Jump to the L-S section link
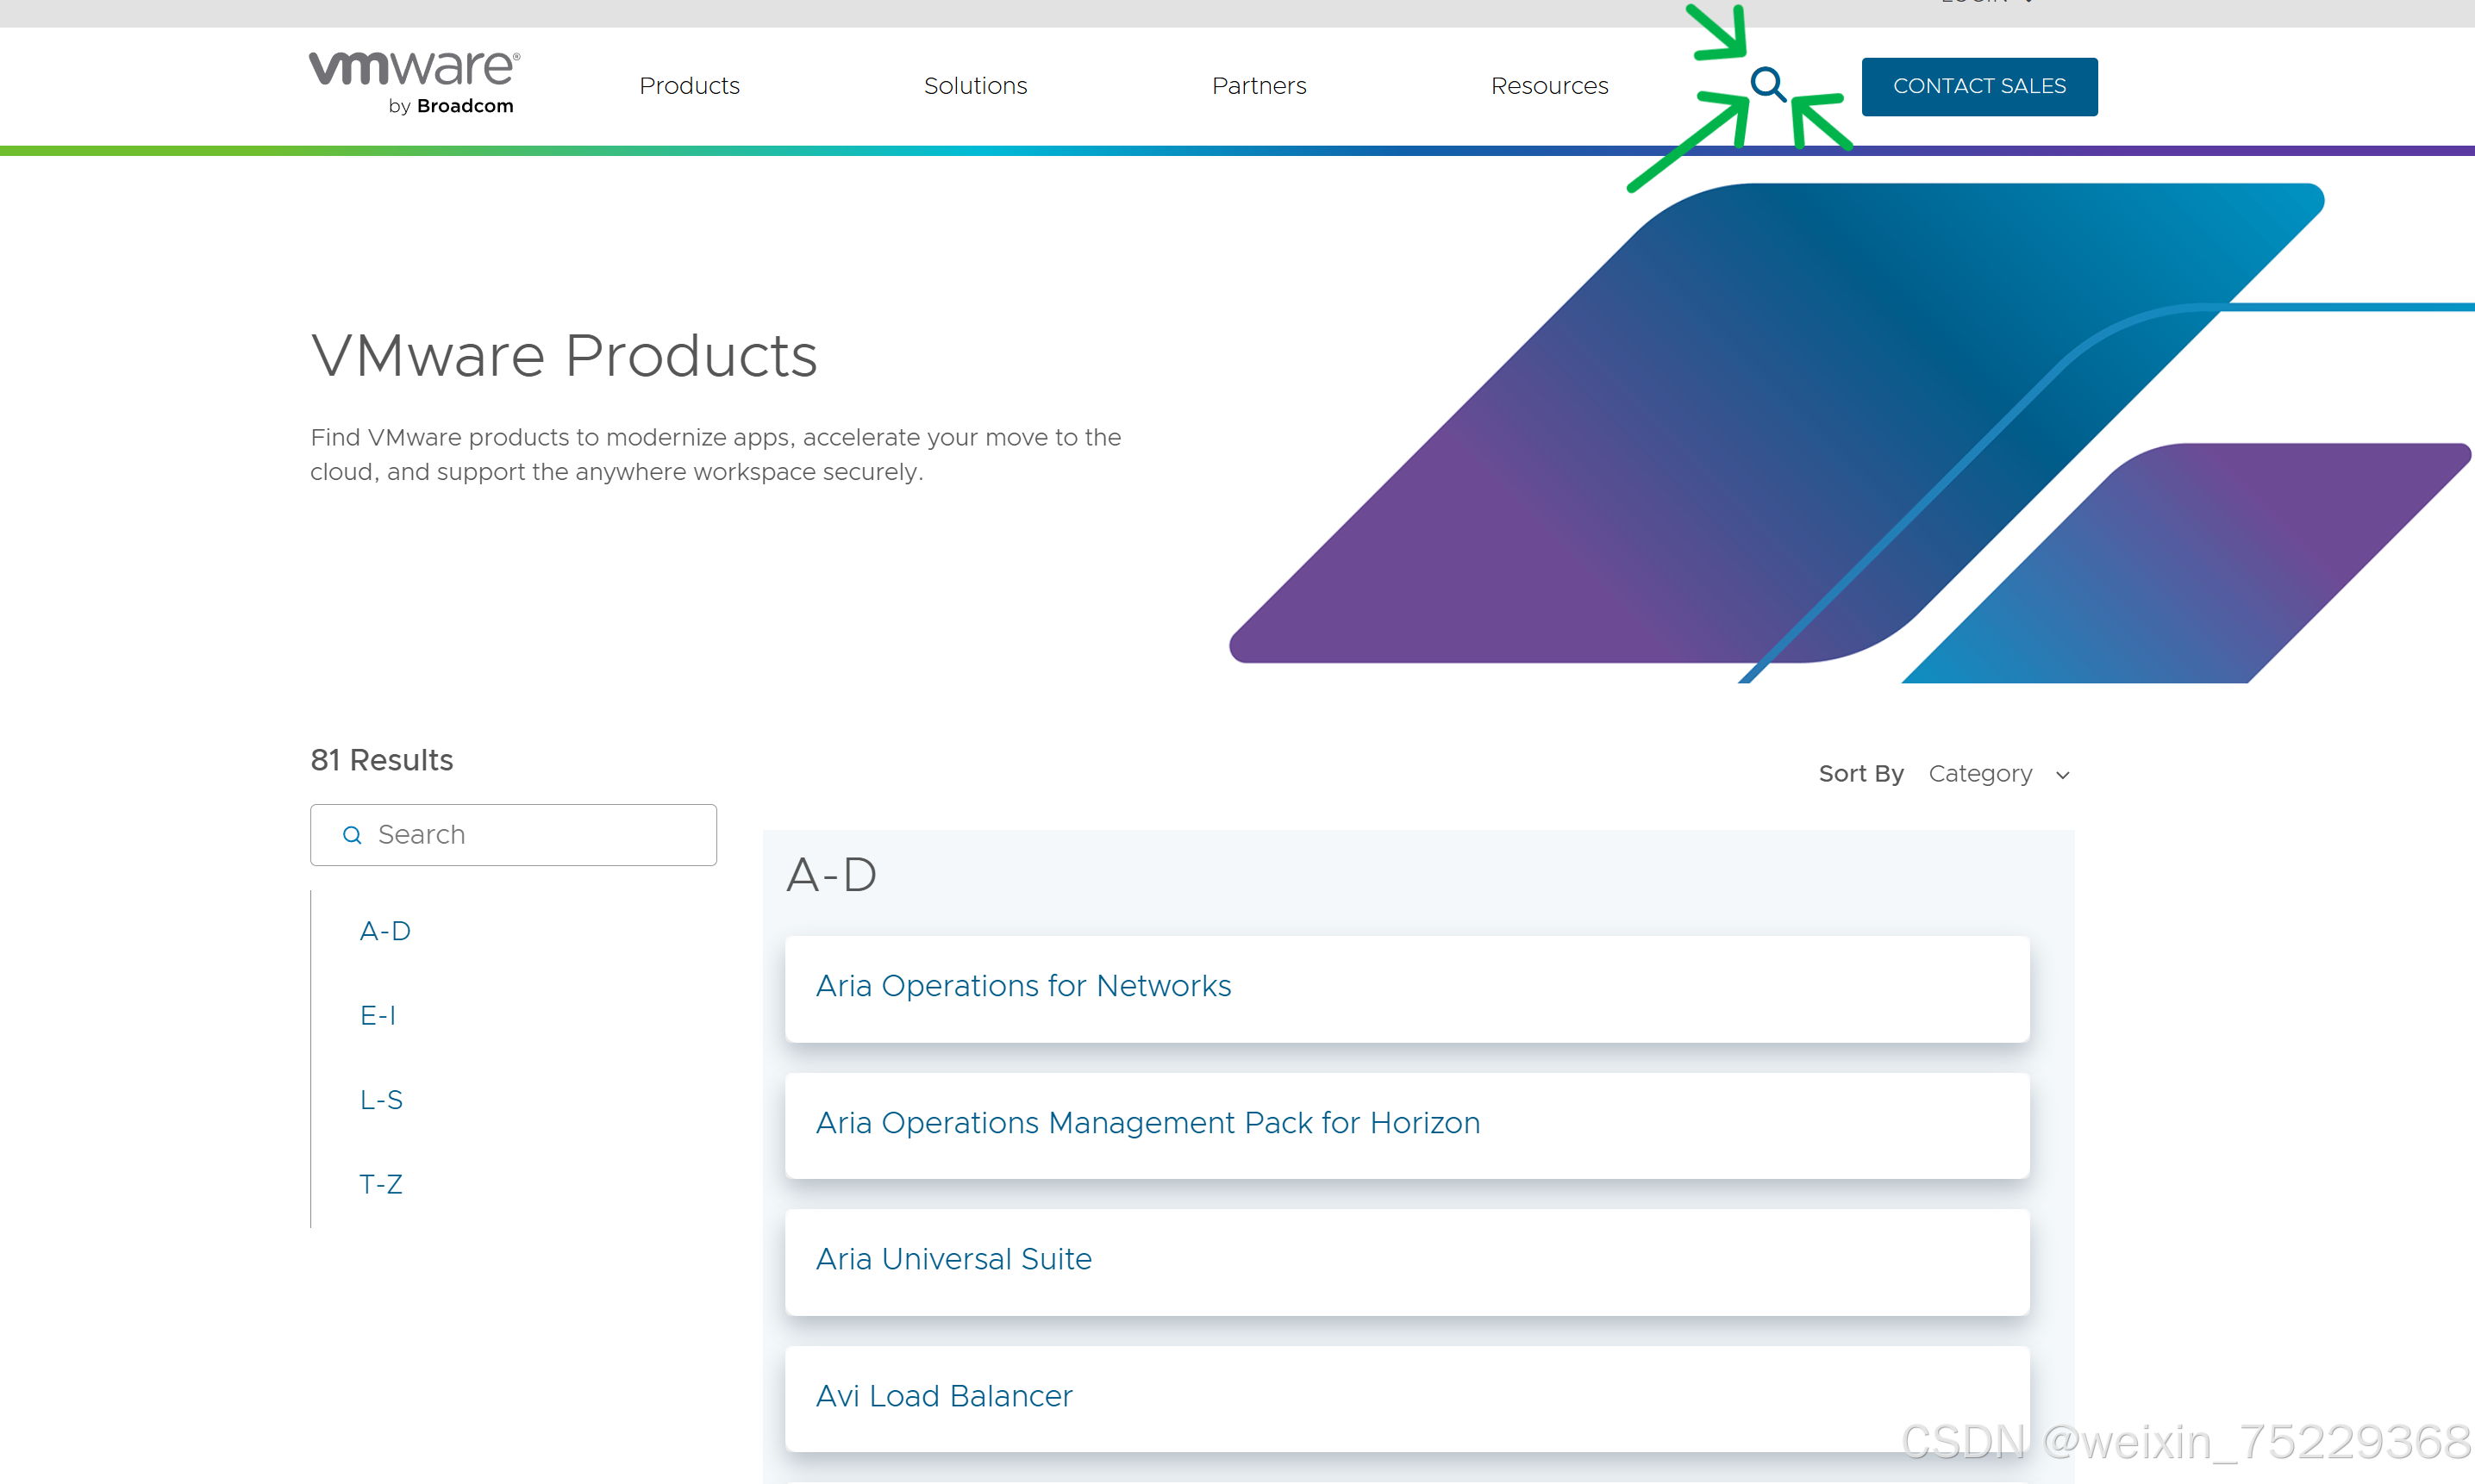 tap(381, 1100)
